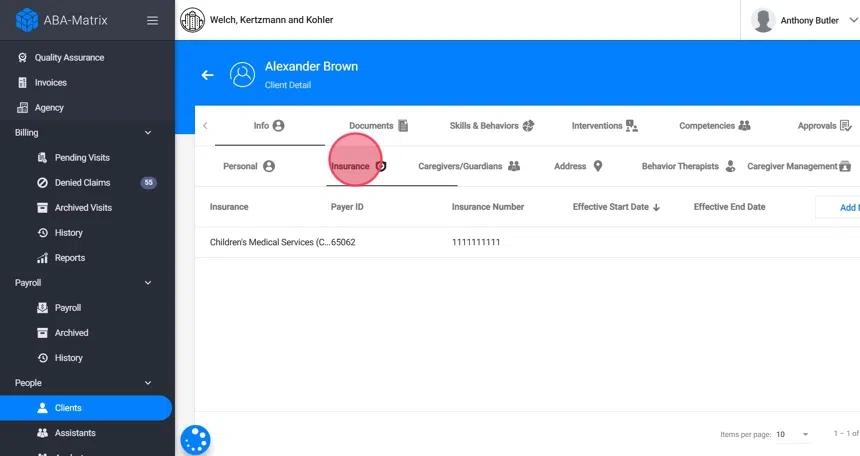860x456 pixels.
Task: Click the ABA-Matrix cube logo
Action: [27, 20]
